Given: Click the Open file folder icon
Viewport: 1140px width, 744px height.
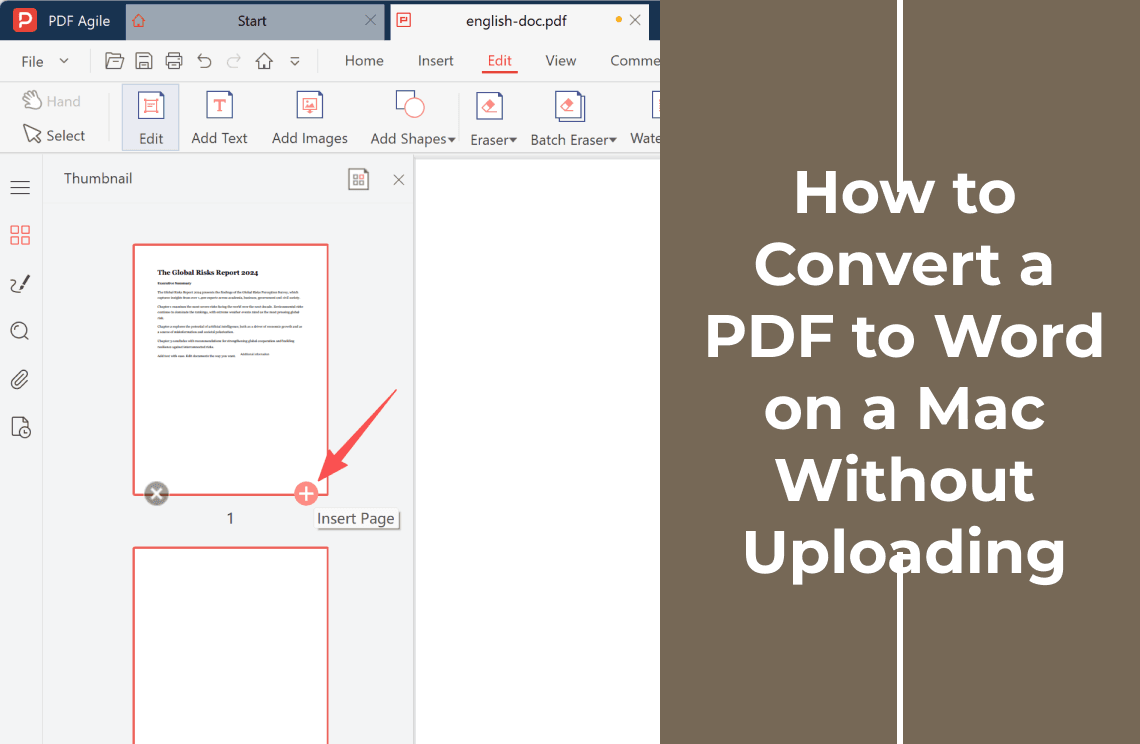Looking at the screenshot, I should coord(114,61).
